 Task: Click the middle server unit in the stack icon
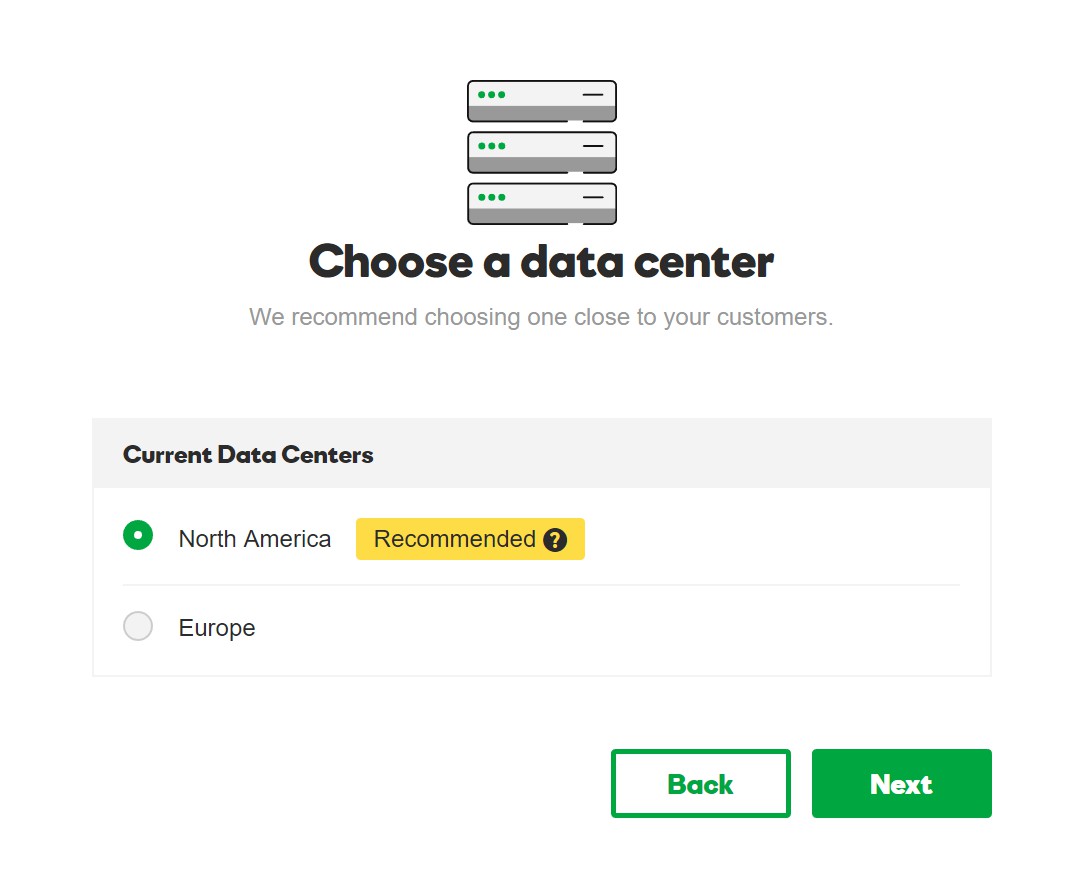[x=542, y=153]
